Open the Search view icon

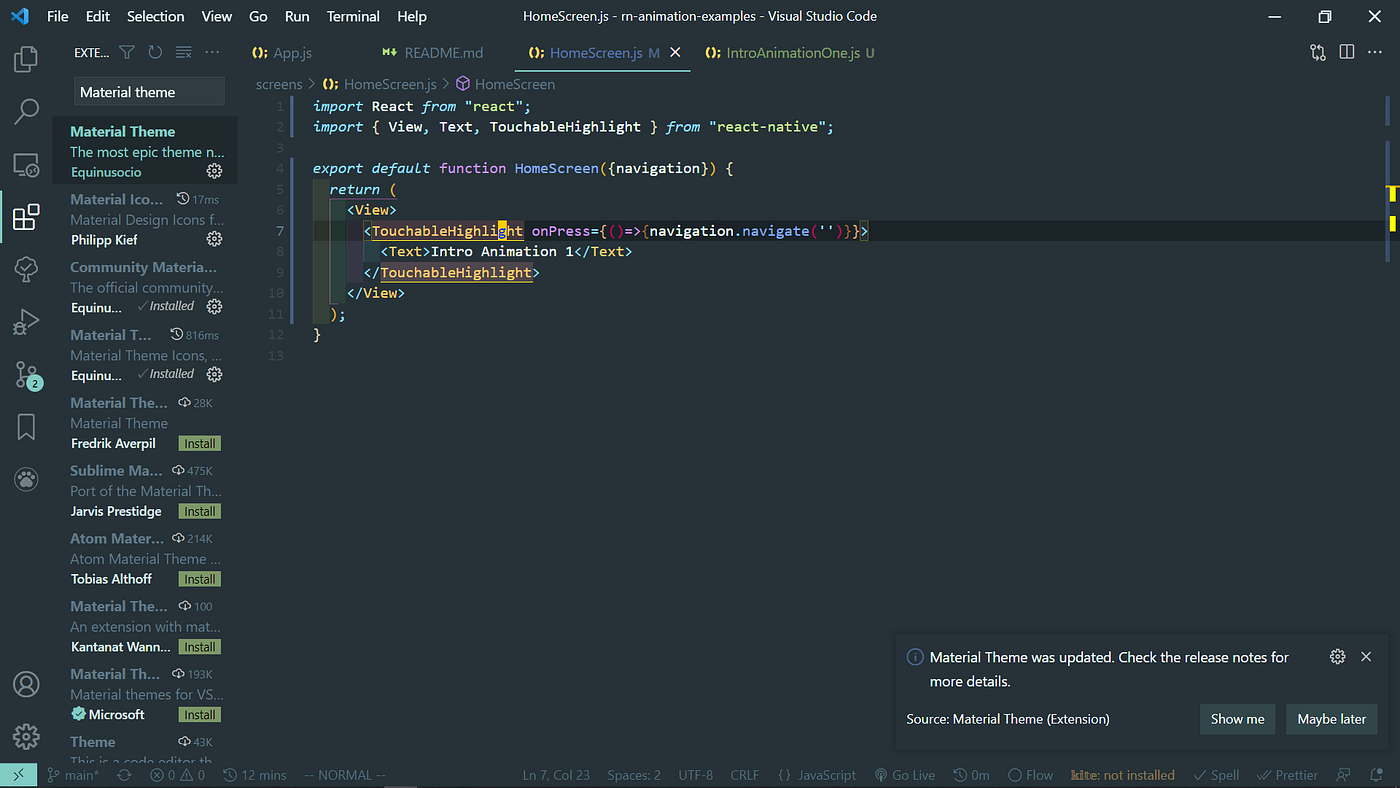pyautogui.click(x=26, y=111)
